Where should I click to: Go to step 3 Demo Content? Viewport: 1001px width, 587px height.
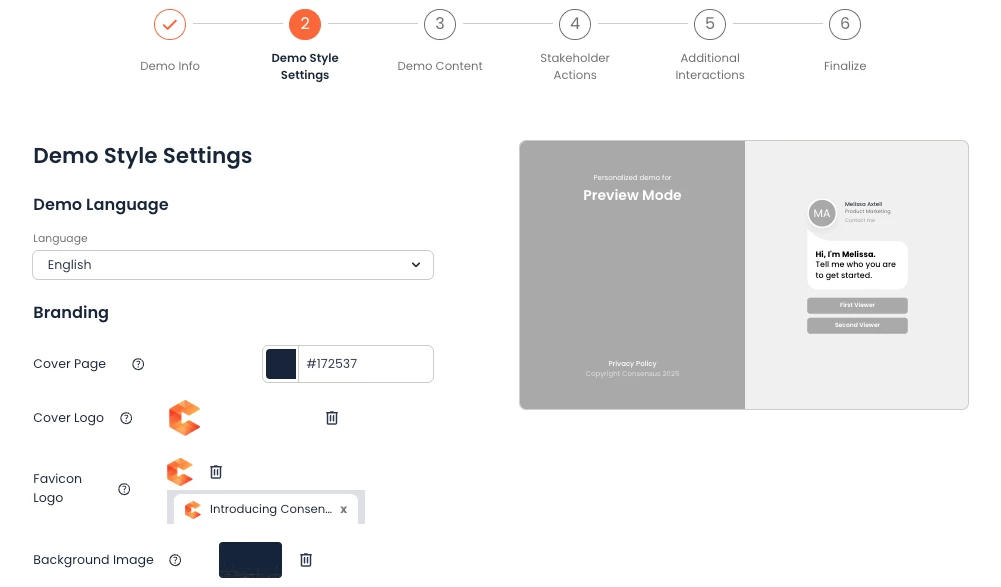(440, 24)
